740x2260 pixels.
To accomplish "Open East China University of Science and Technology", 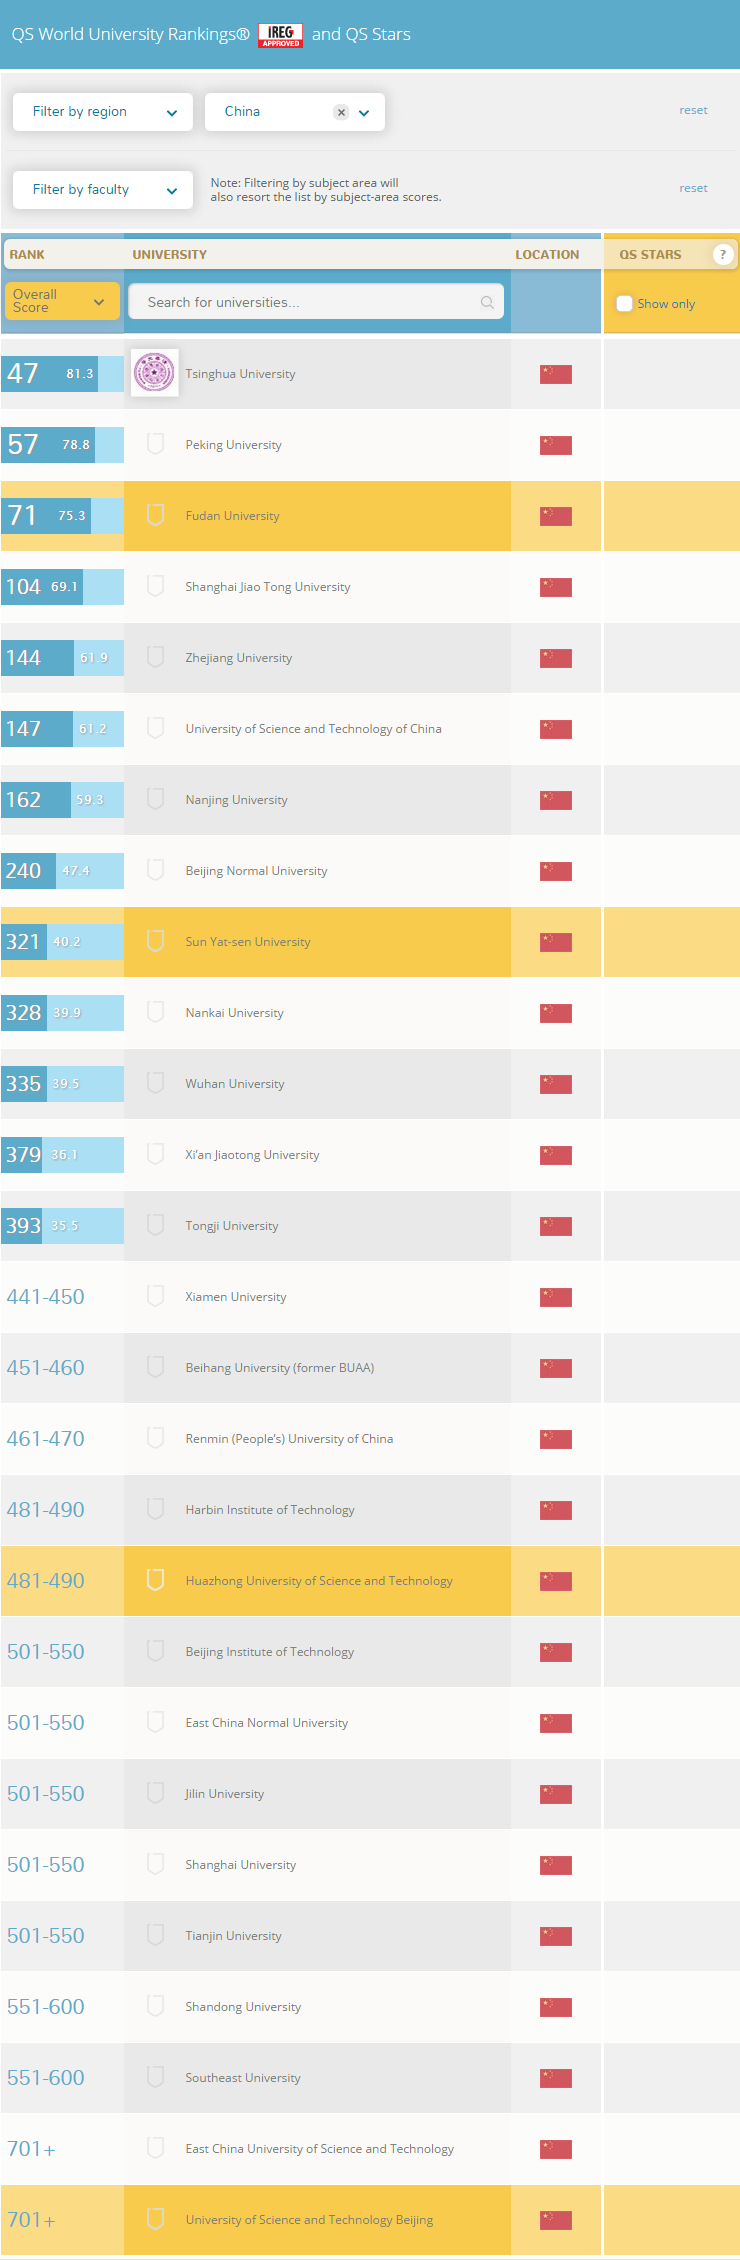I will point(319,2149).
